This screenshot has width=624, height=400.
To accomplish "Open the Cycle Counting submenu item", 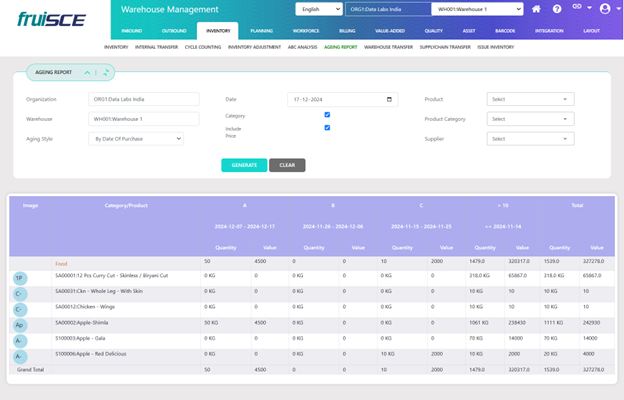I will (203, 47).
